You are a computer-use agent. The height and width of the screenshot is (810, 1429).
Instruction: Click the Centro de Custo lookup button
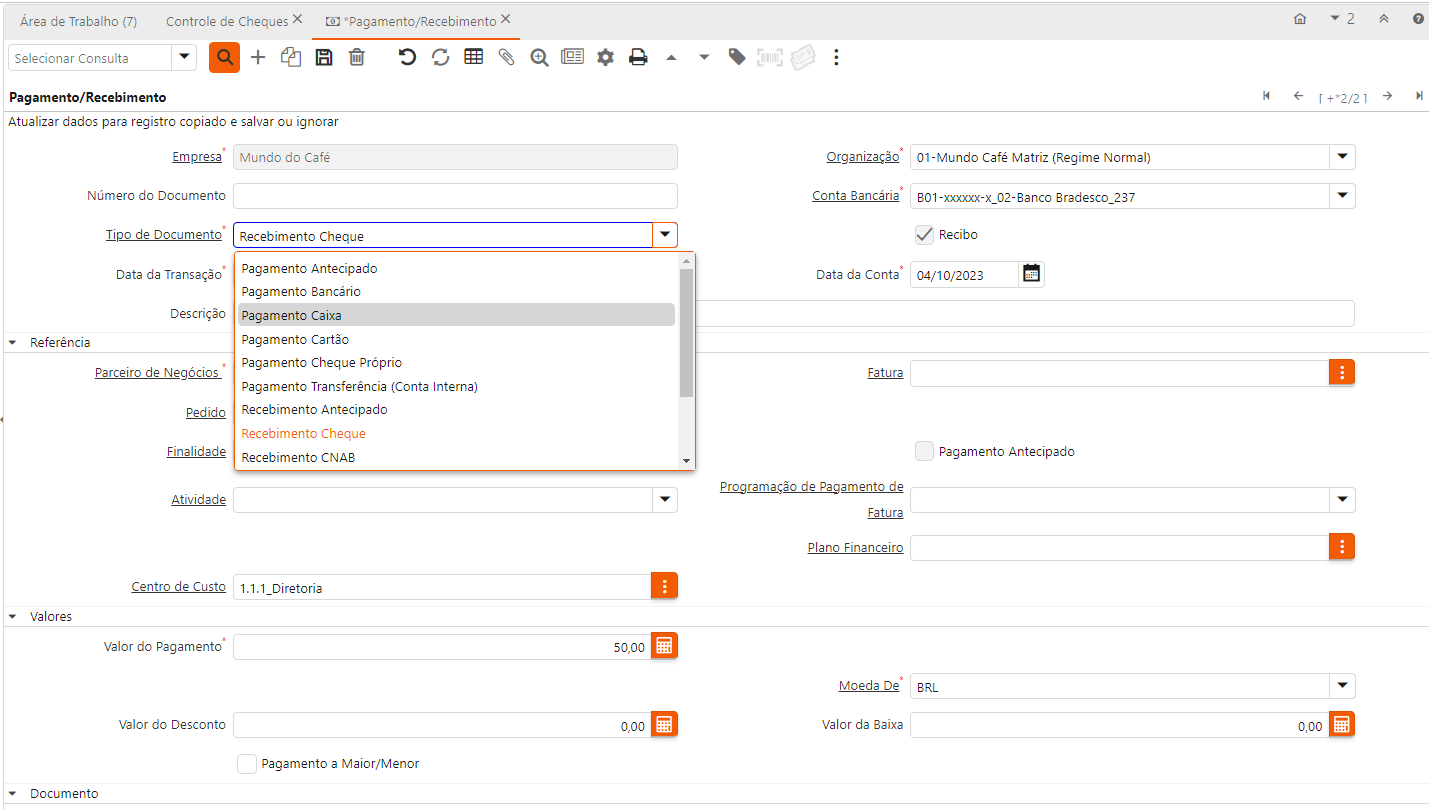664,587
